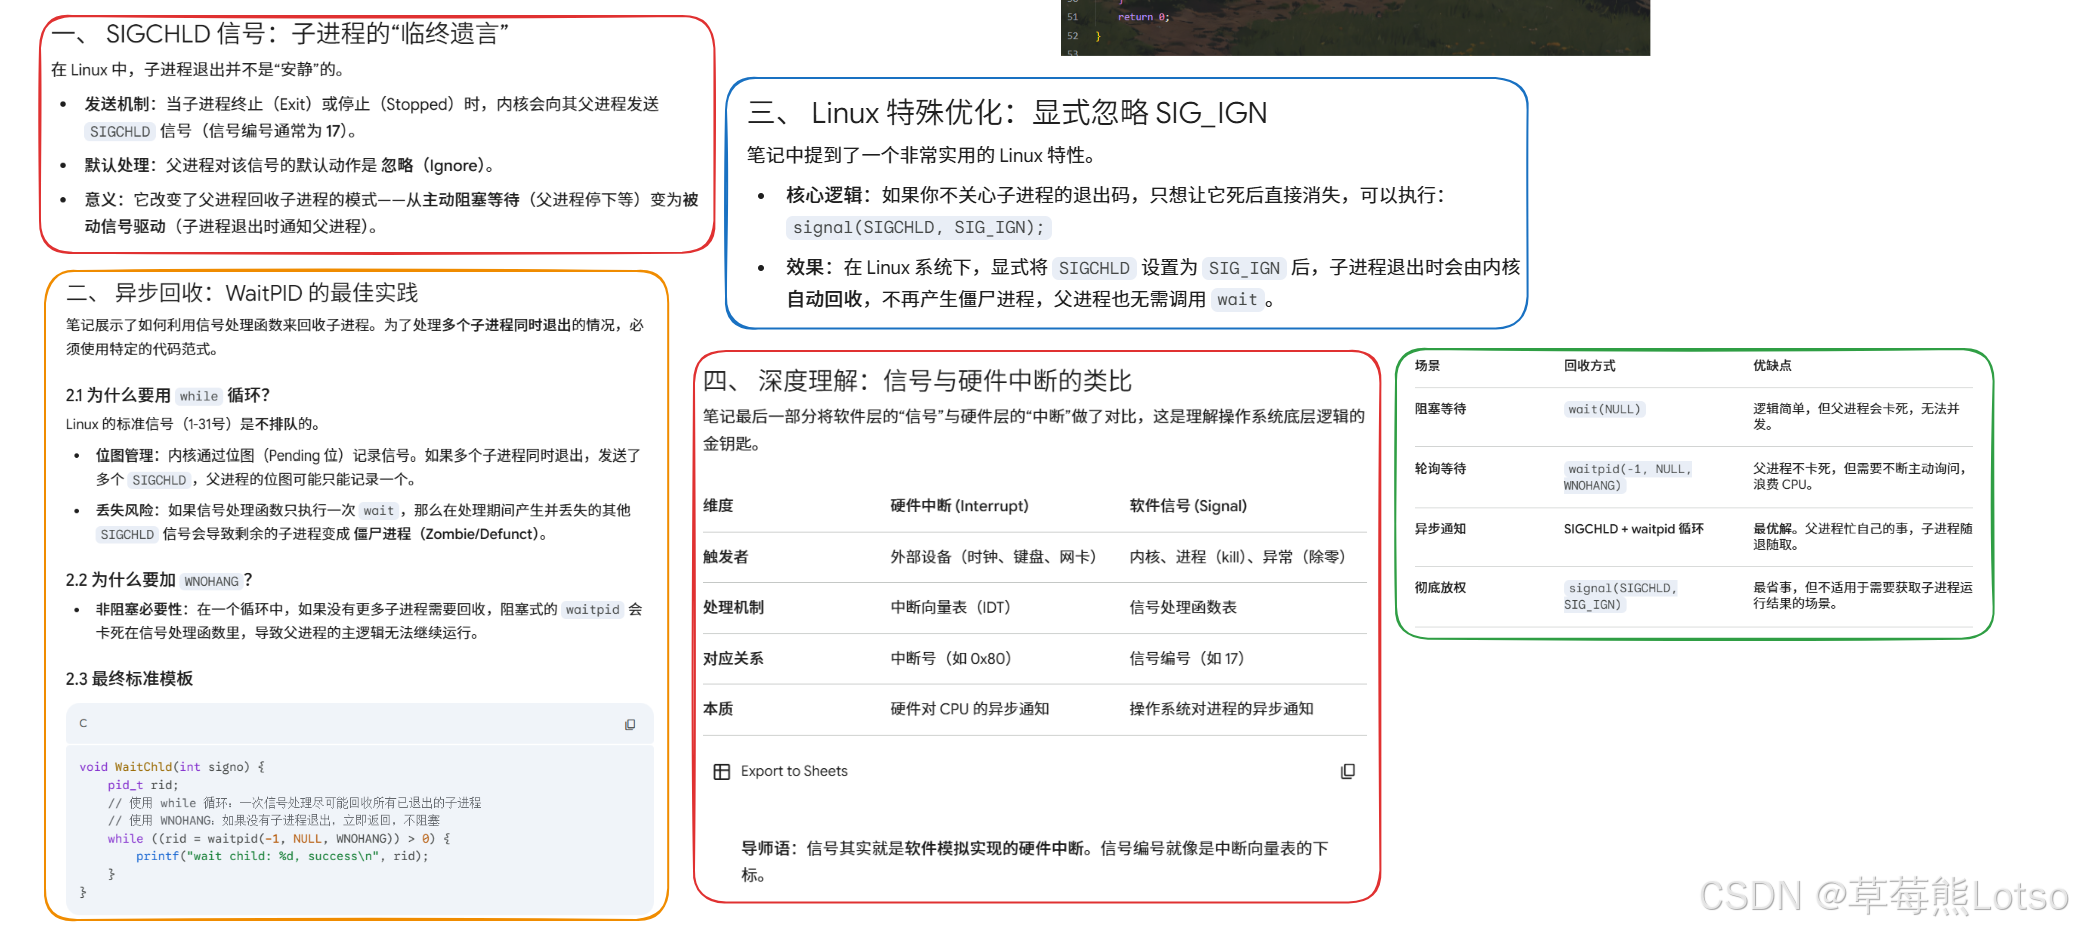
Task: Open the Export to Sheets link
Action: click(x=793, y=771)
